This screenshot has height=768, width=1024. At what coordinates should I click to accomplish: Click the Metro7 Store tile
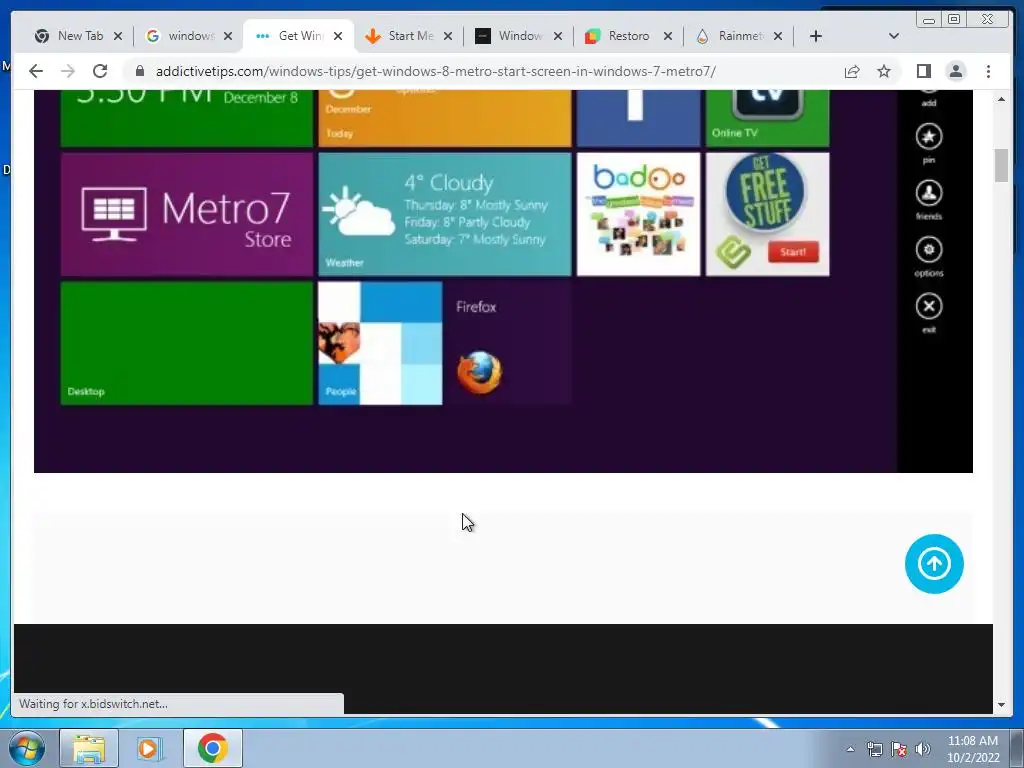point(187,214)
